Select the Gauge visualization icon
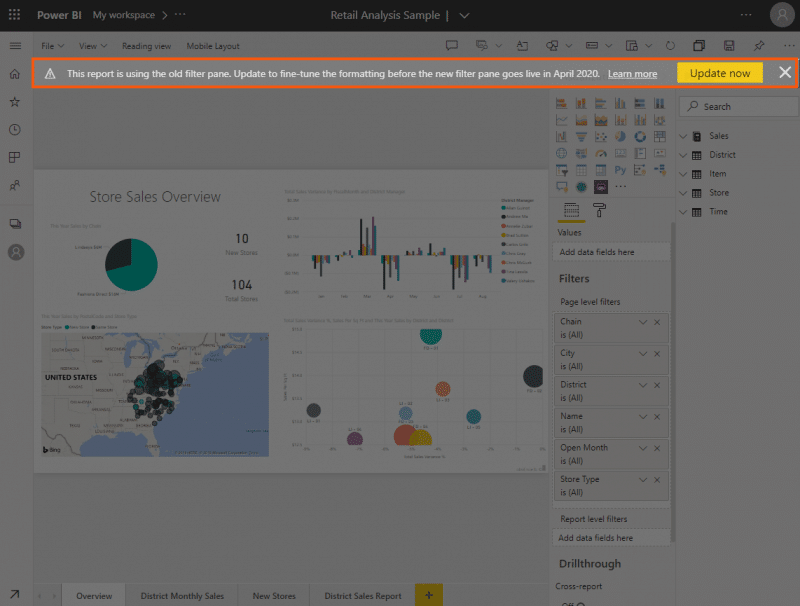Viewport: 800px width, 606px height. (x=601, y=154)
